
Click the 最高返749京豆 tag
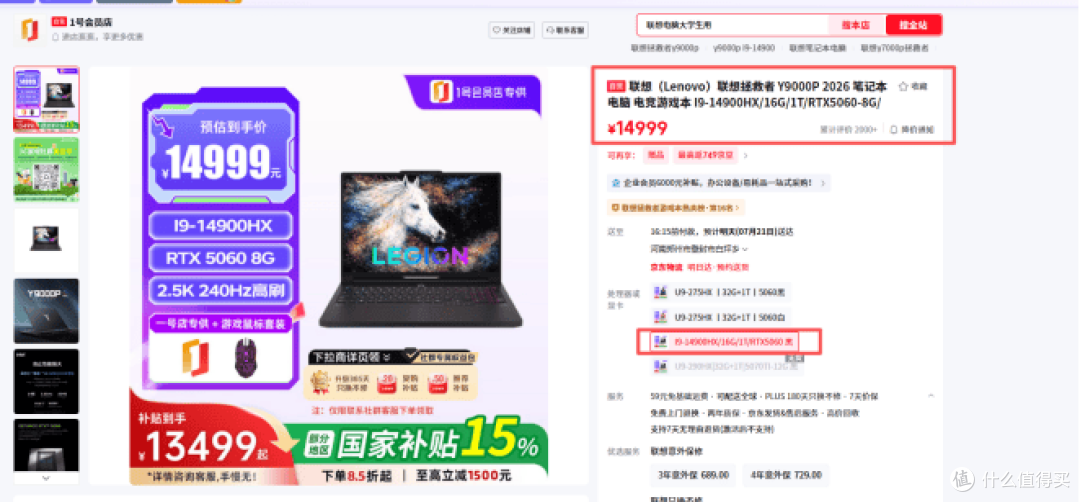click(705, 156)
